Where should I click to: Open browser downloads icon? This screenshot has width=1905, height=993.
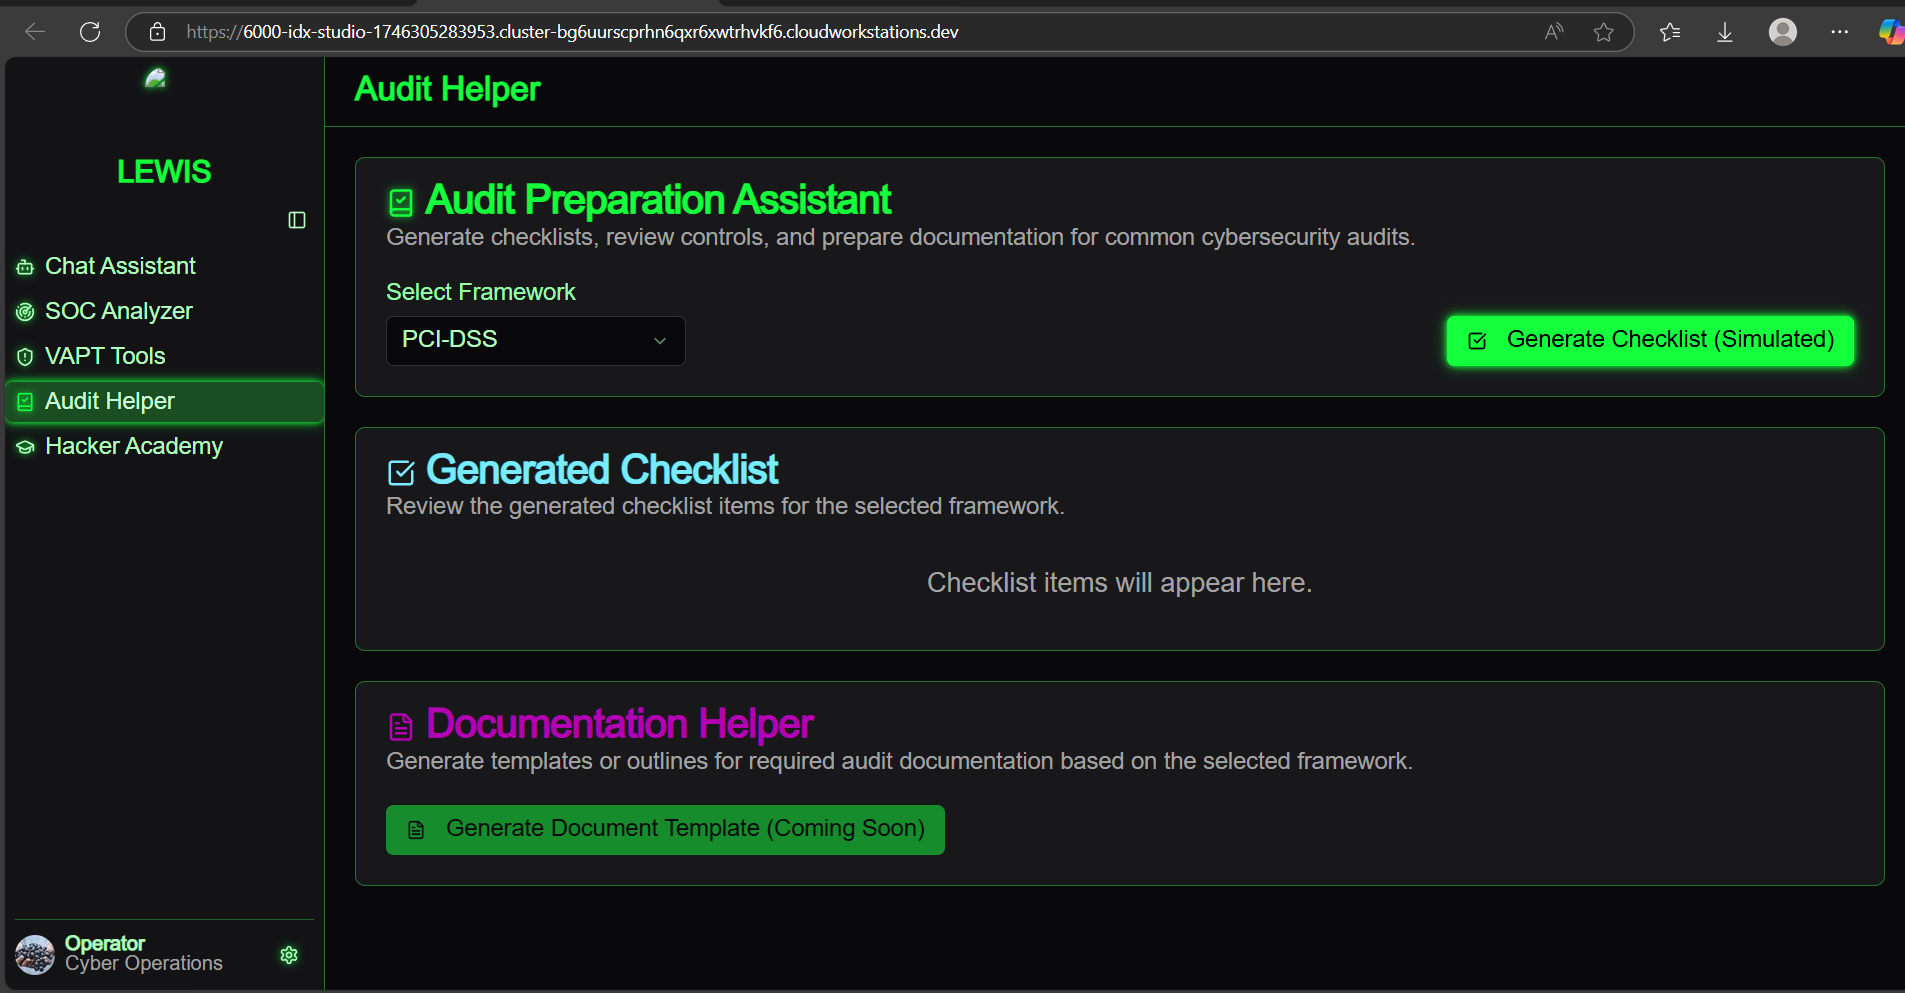pyautogui.click(x=1725, y=32)
